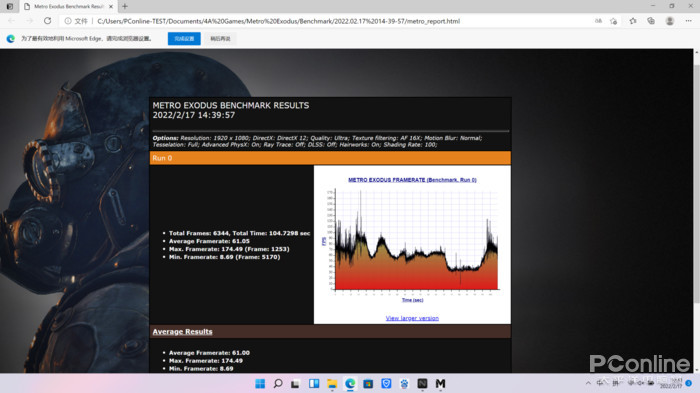Viewport: 700px width, 393px height.
Task: Open the Edge tab actions menu icon
Action: (x=10, y=6)
